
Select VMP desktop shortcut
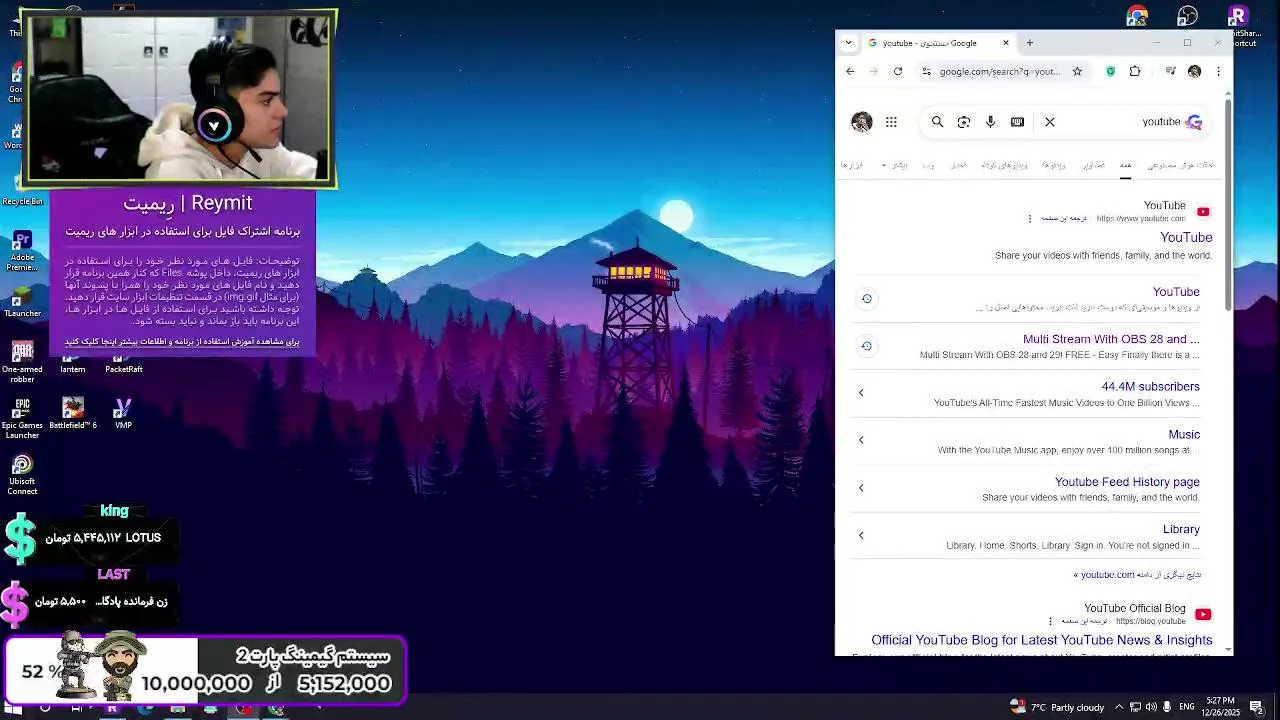point(123,413)
